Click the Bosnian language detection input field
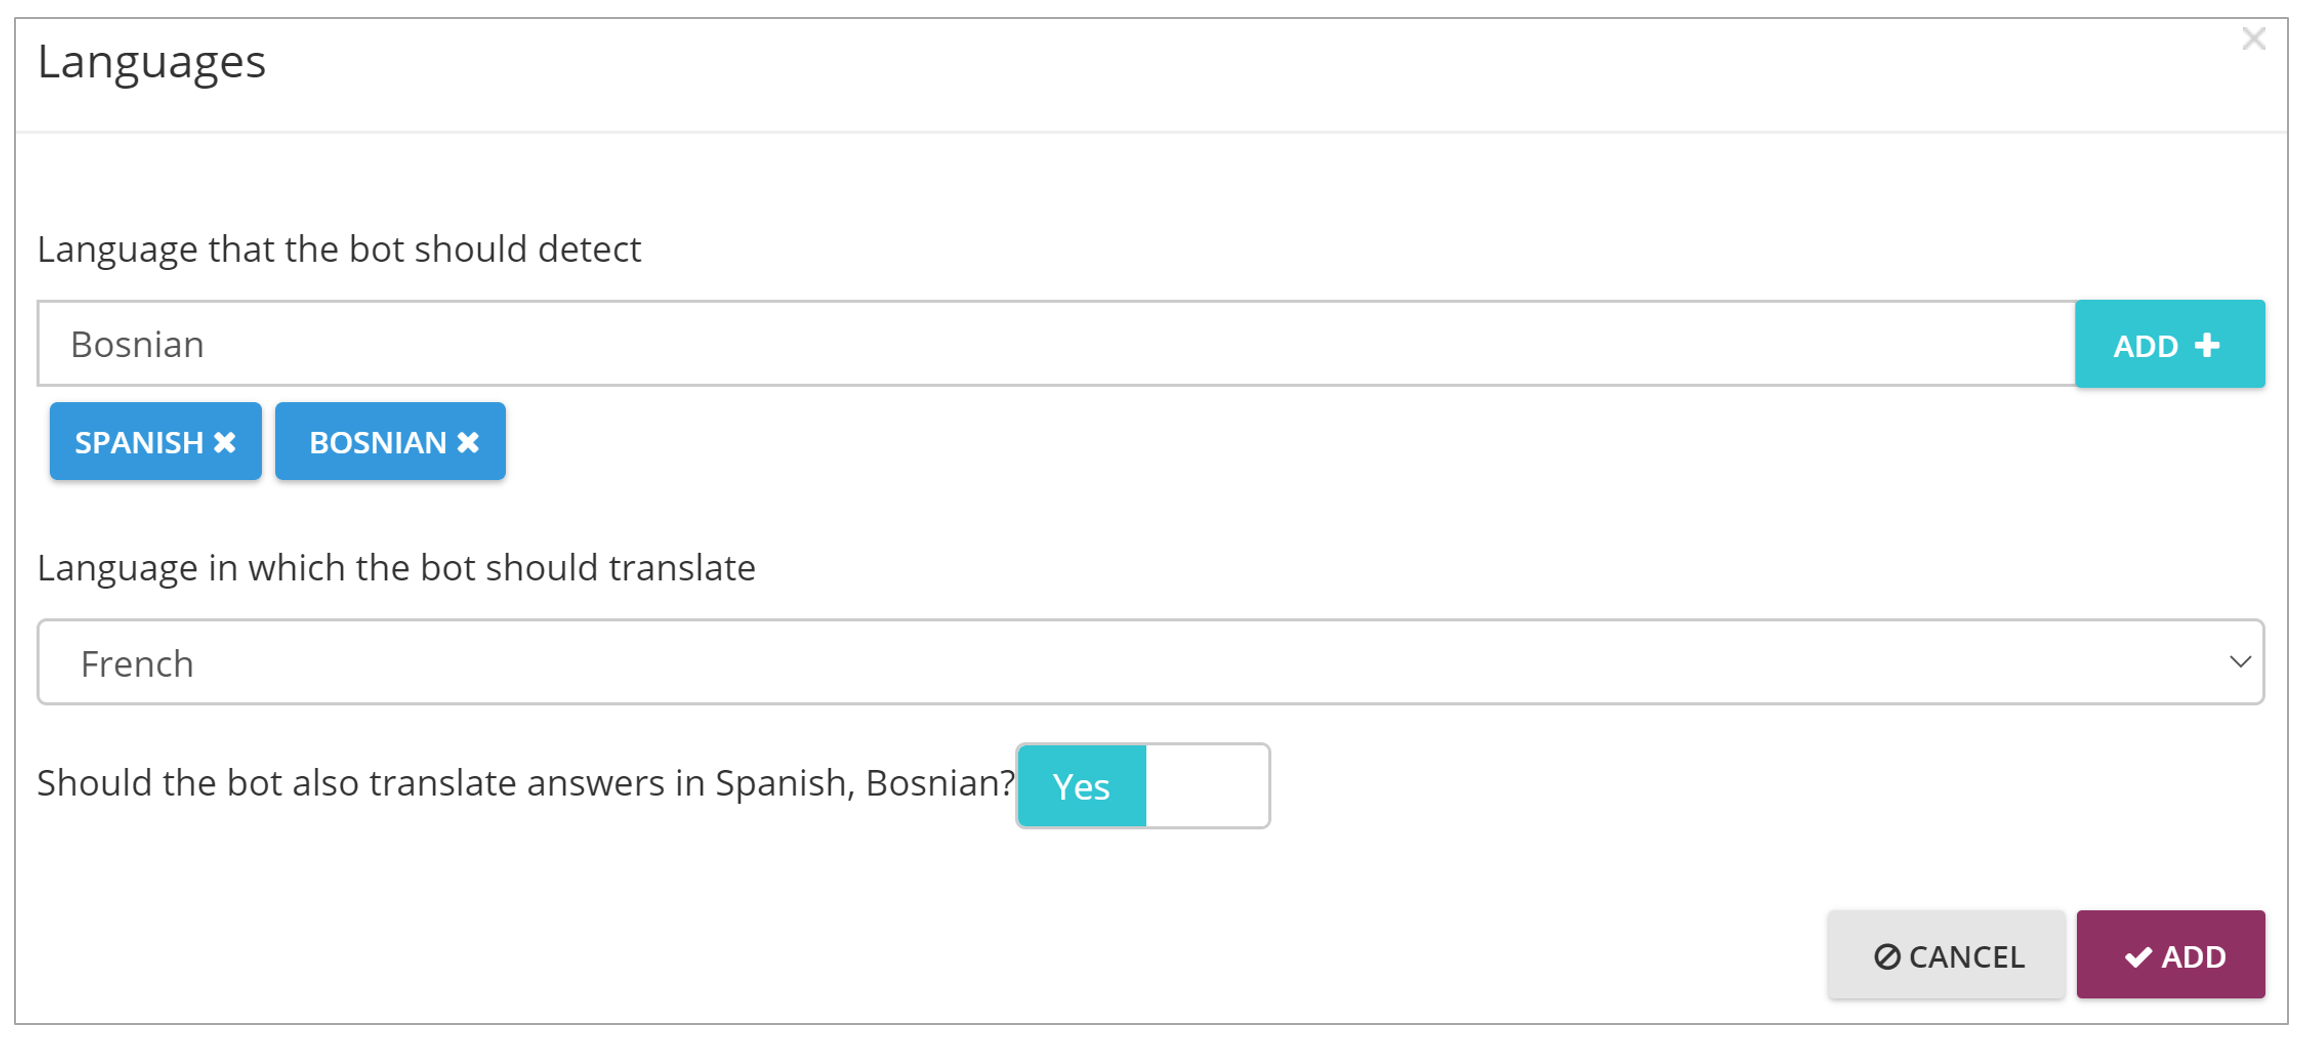Screen dimensions: 2301x1044 pyautogui.click(x=1056, y=344)
